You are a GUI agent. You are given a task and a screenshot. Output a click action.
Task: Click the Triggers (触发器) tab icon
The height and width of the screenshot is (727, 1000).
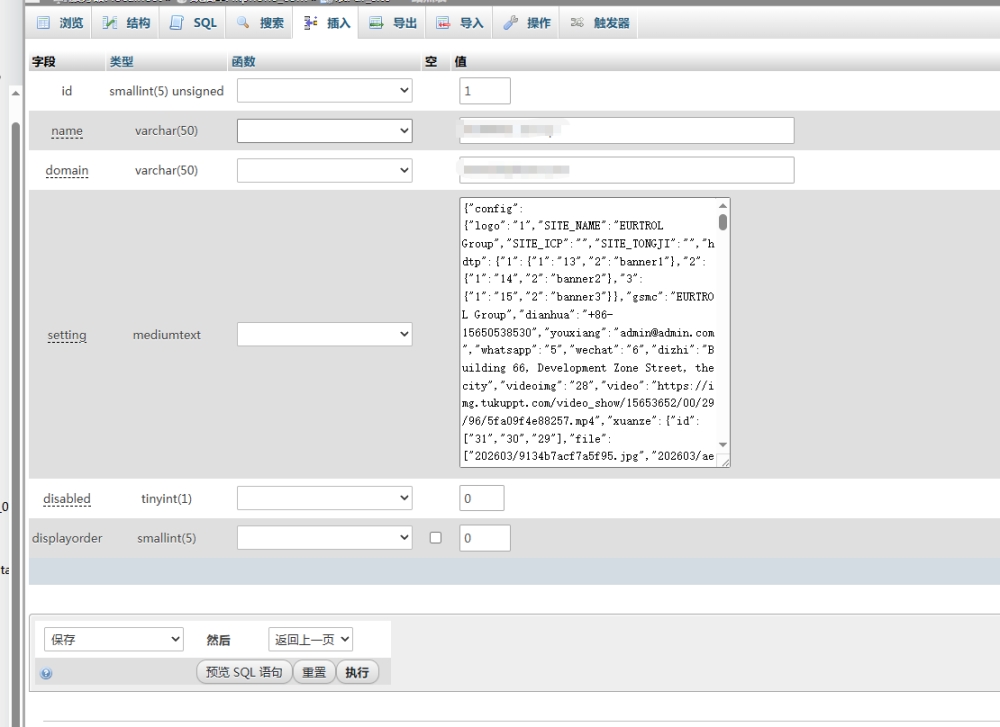click(577, 23)
